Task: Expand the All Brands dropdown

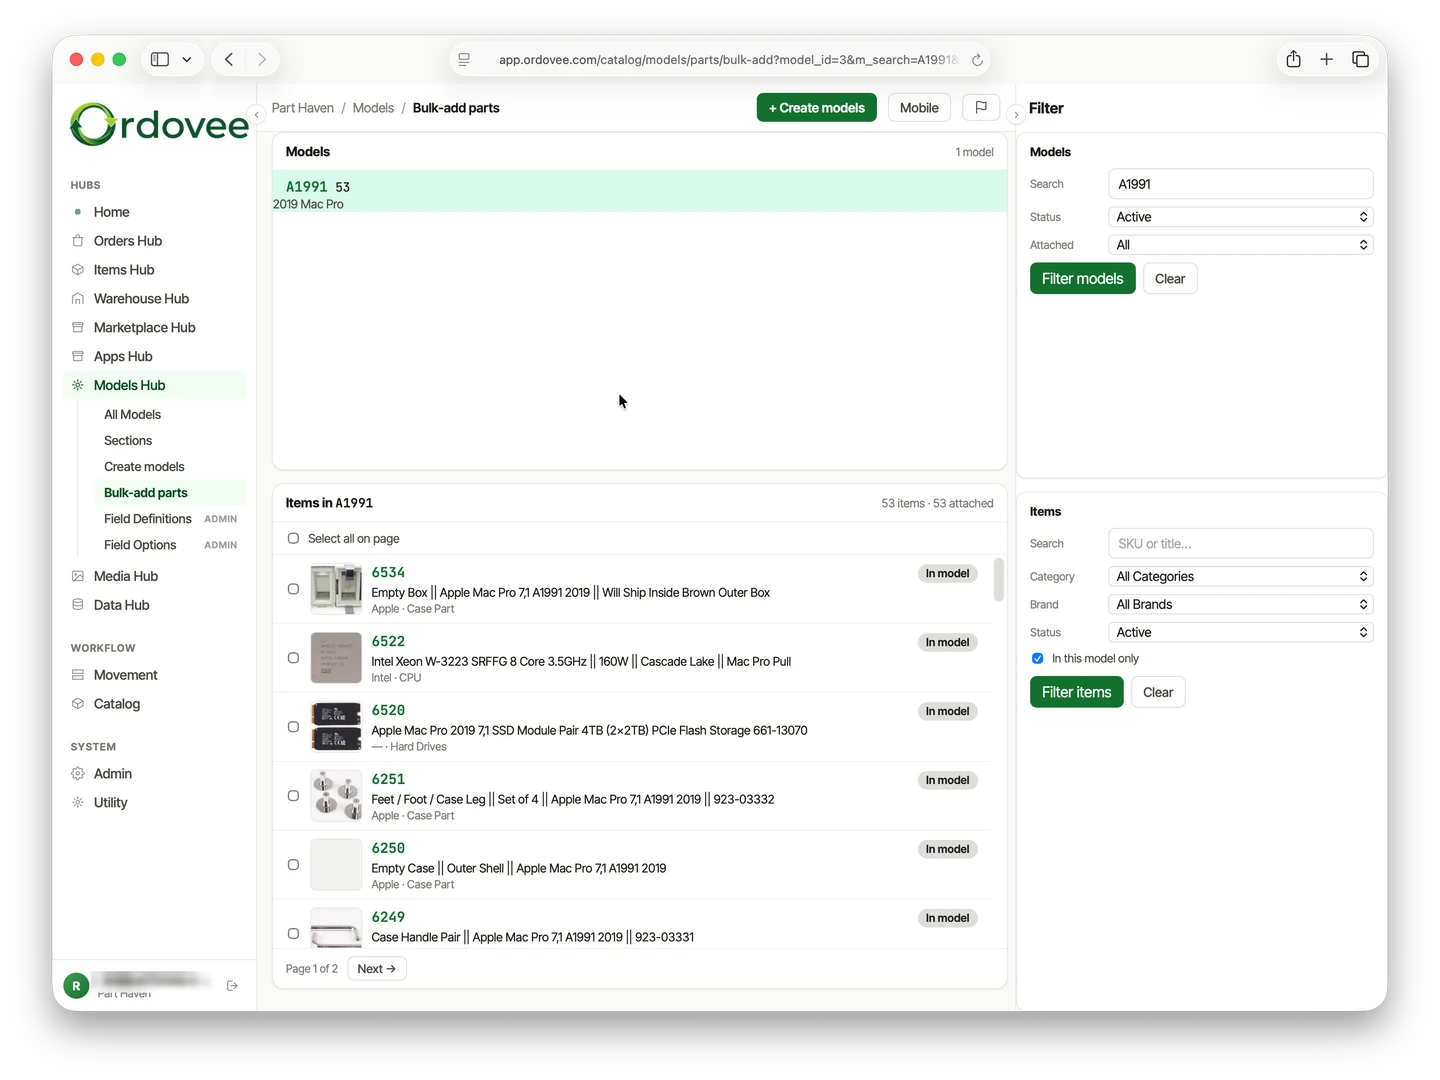Action: point(1240,604)
